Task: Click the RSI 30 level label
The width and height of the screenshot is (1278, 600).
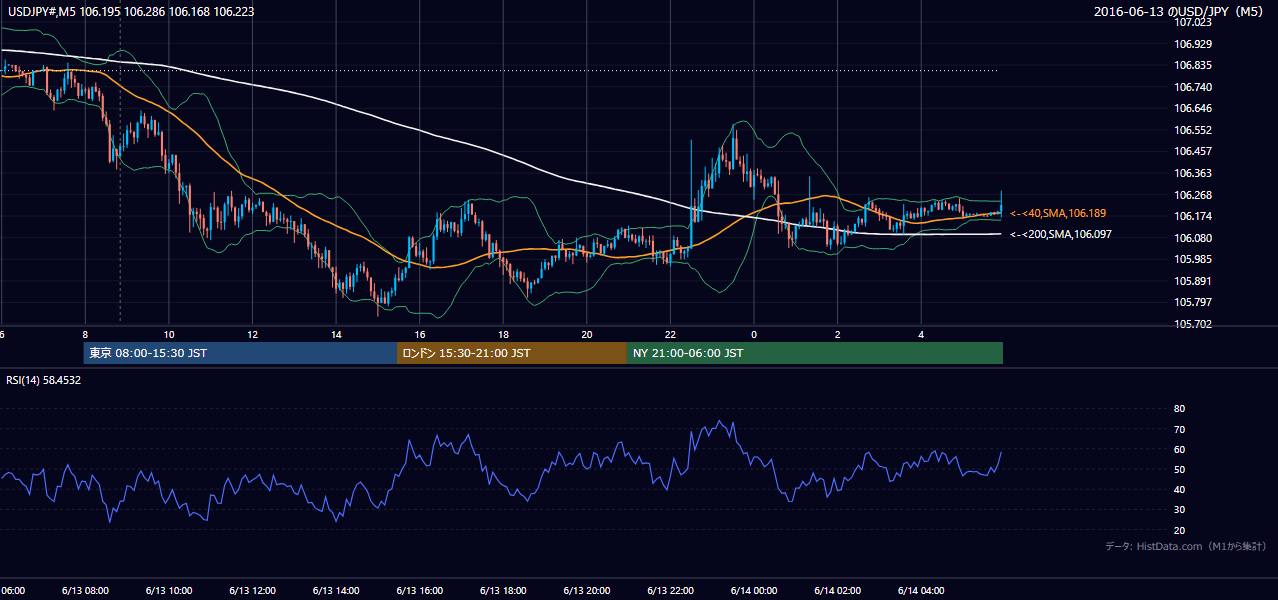Action: point(1179,510)
